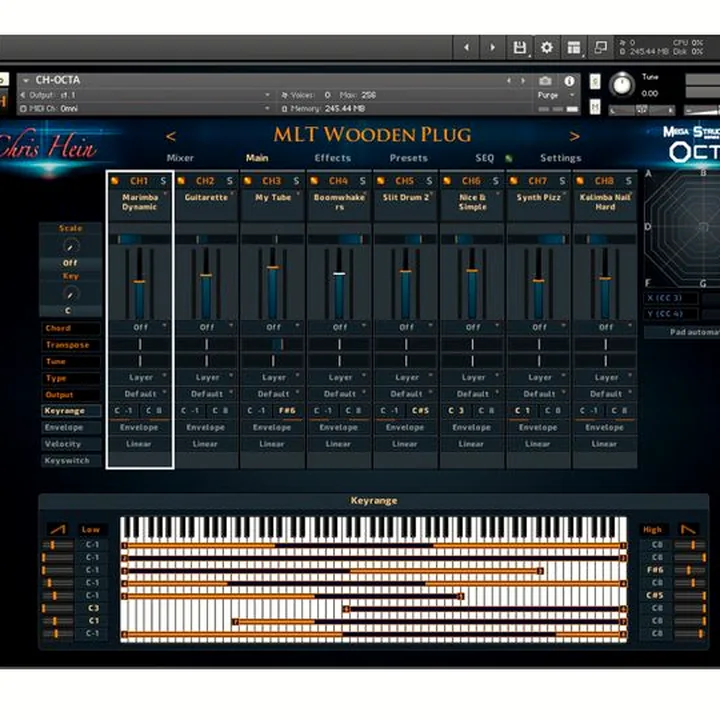Switch to the Presets tab
The width and height of the screenshot is (720, 720).
click(x=409, y=158)
